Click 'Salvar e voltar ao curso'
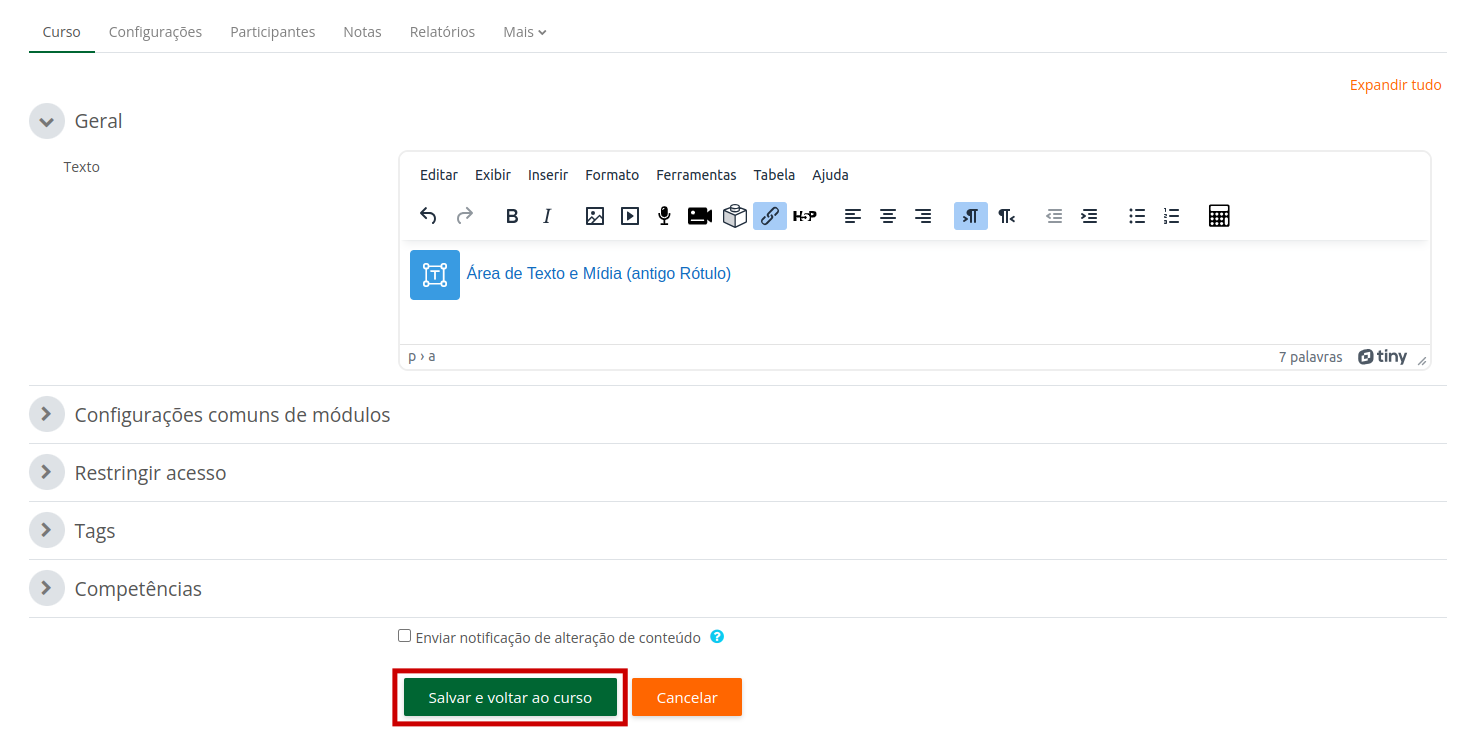This screenshot has width=1473, height=752. point(510,697)
